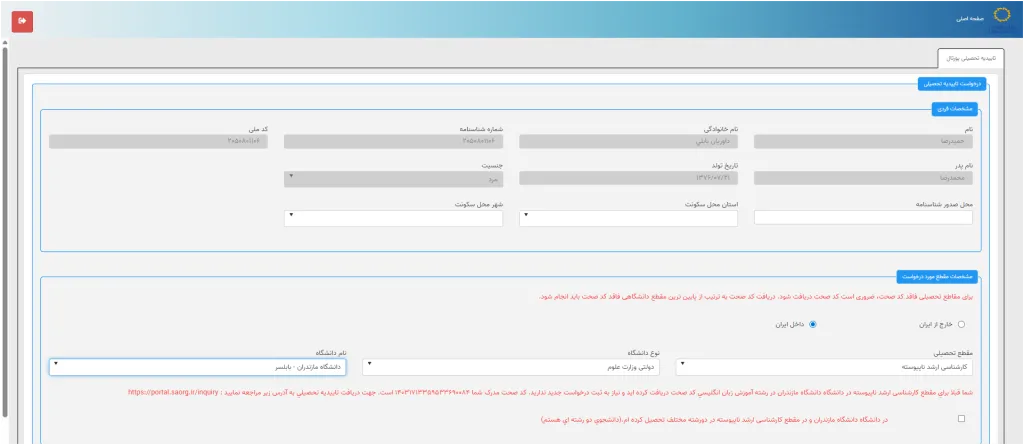Screen dimensions: 1024x445
Task: Click the محل صدور شناسنامه input field
Action: (x=863, y=217)
